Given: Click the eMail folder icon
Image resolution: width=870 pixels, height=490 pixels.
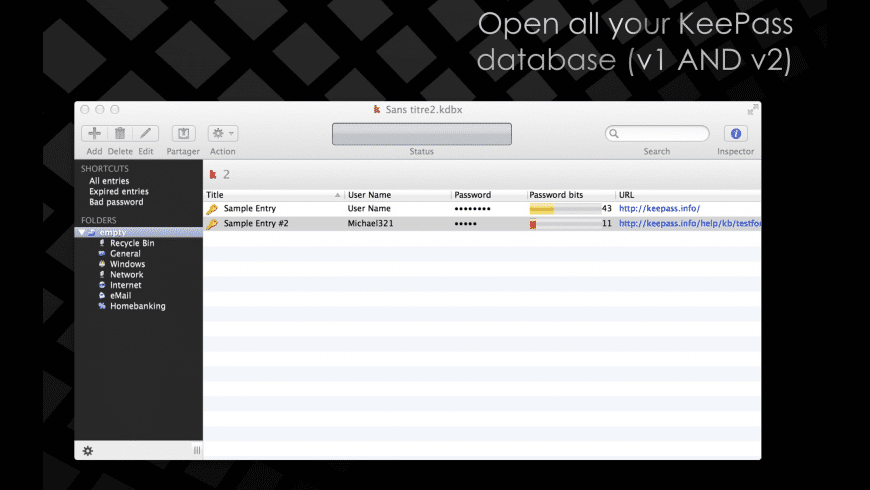Looking at the screenshot, I should click(102, 296).
